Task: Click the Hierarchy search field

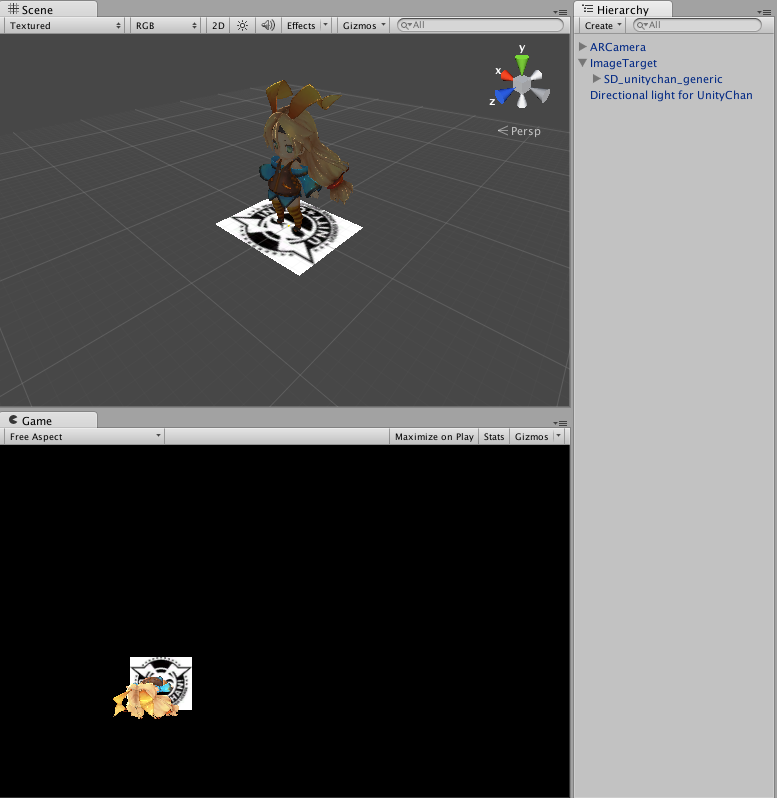Action: (697, 25)
